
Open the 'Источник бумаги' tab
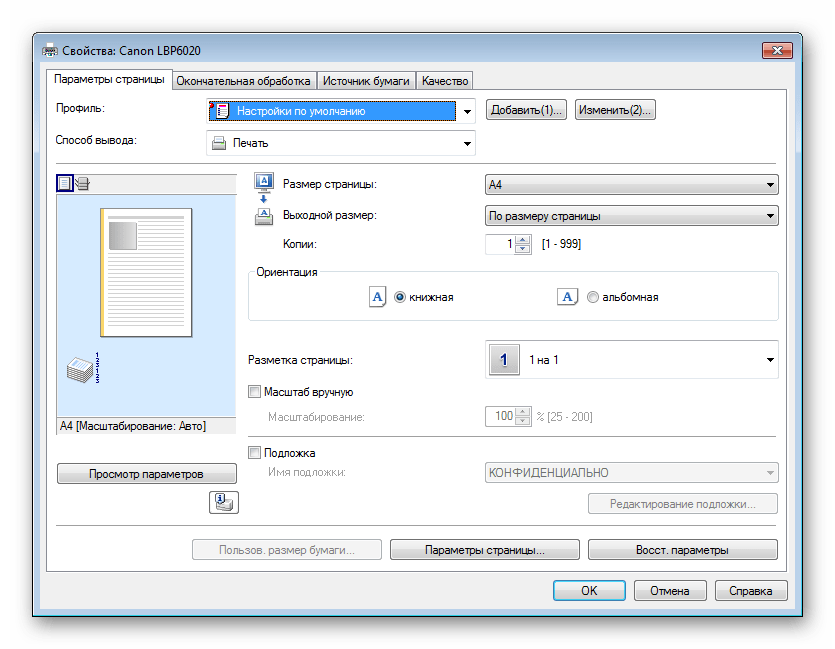[366, 81]
